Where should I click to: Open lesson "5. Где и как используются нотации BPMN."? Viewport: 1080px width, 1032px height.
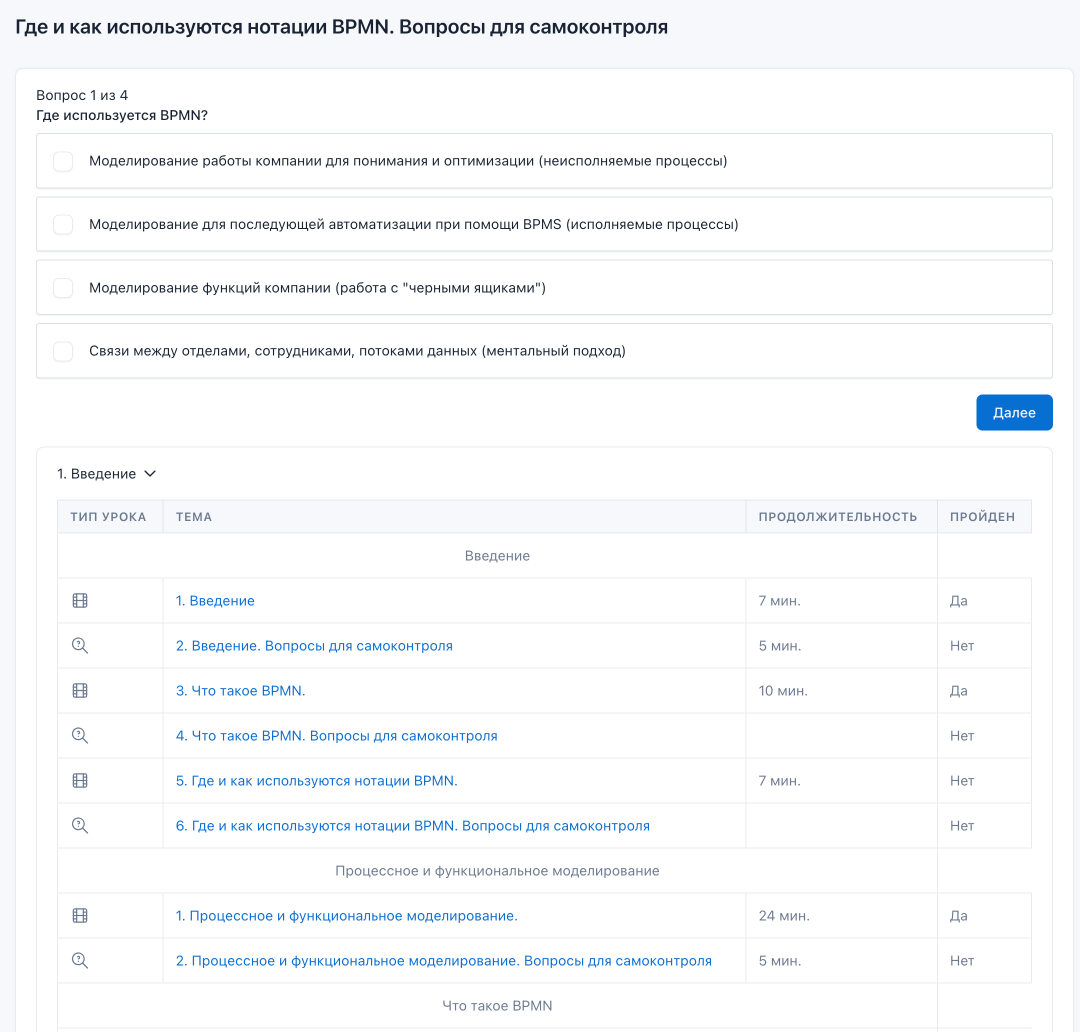(x=316, y=781)
